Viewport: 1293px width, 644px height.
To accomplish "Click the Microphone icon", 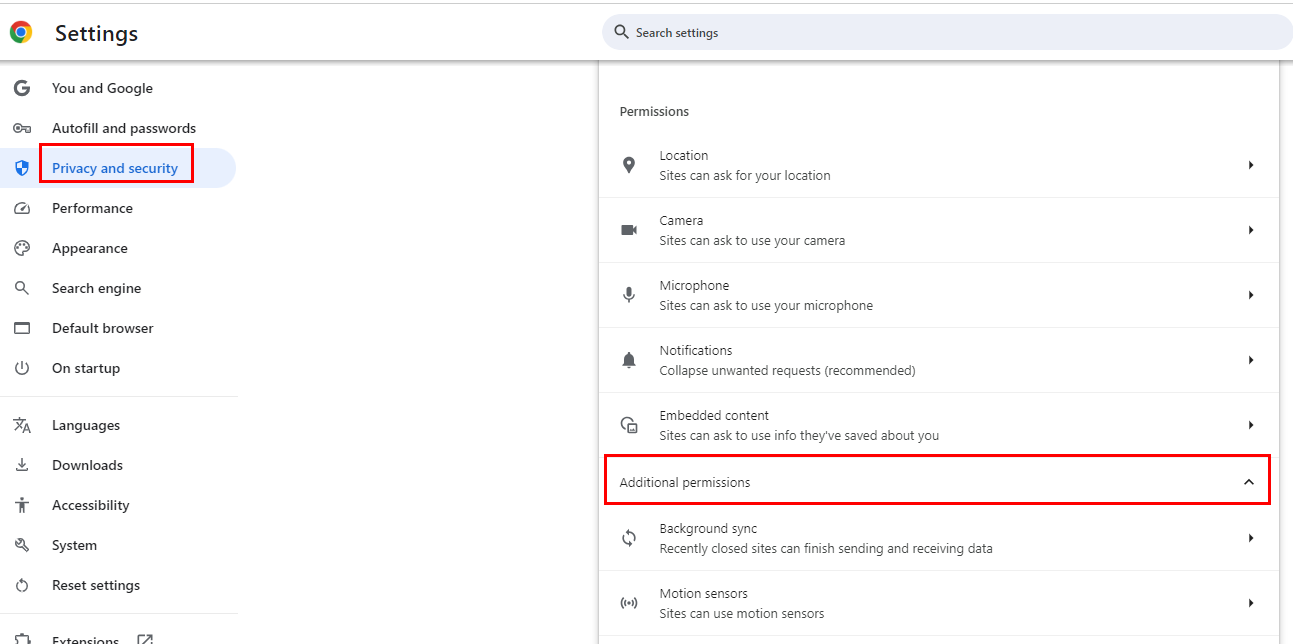I will (629, 295).
